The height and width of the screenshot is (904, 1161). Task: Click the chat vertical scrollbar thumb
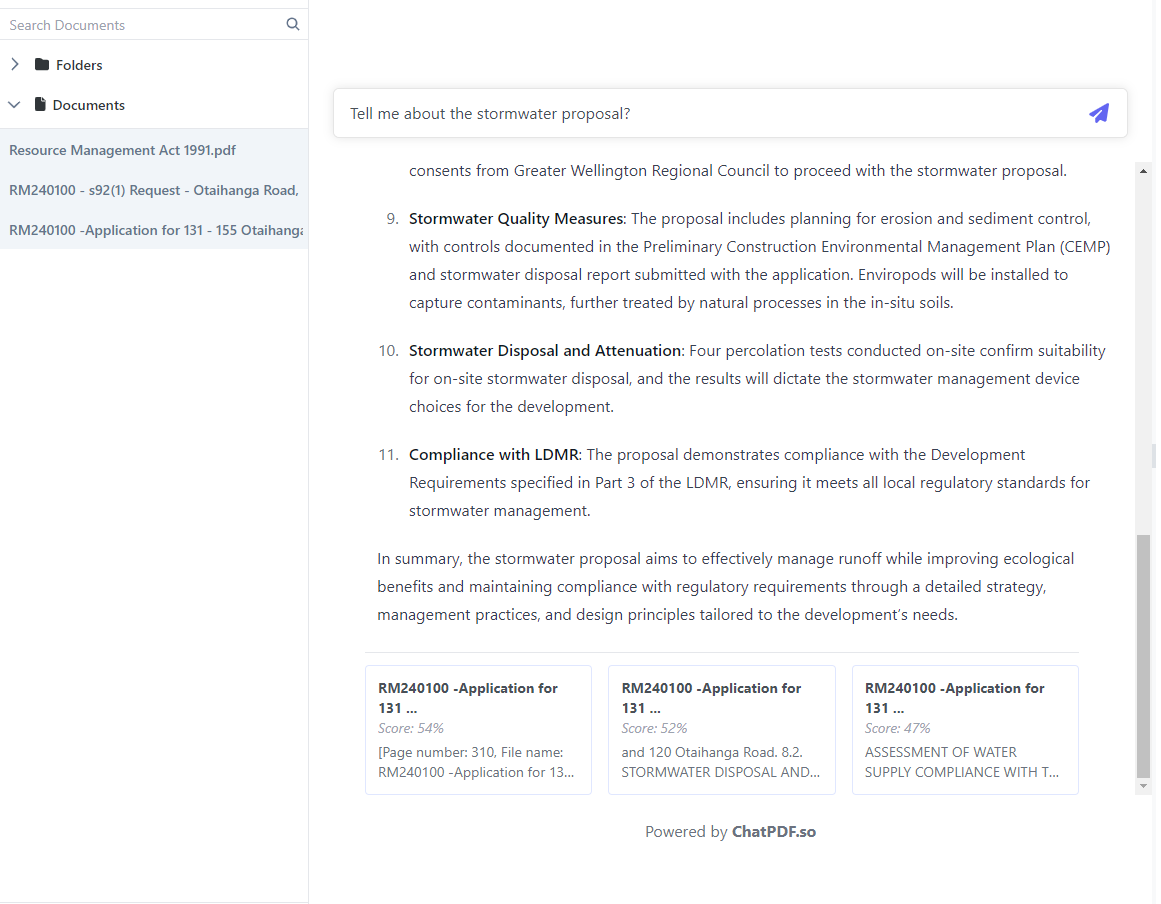point(1144,655)
